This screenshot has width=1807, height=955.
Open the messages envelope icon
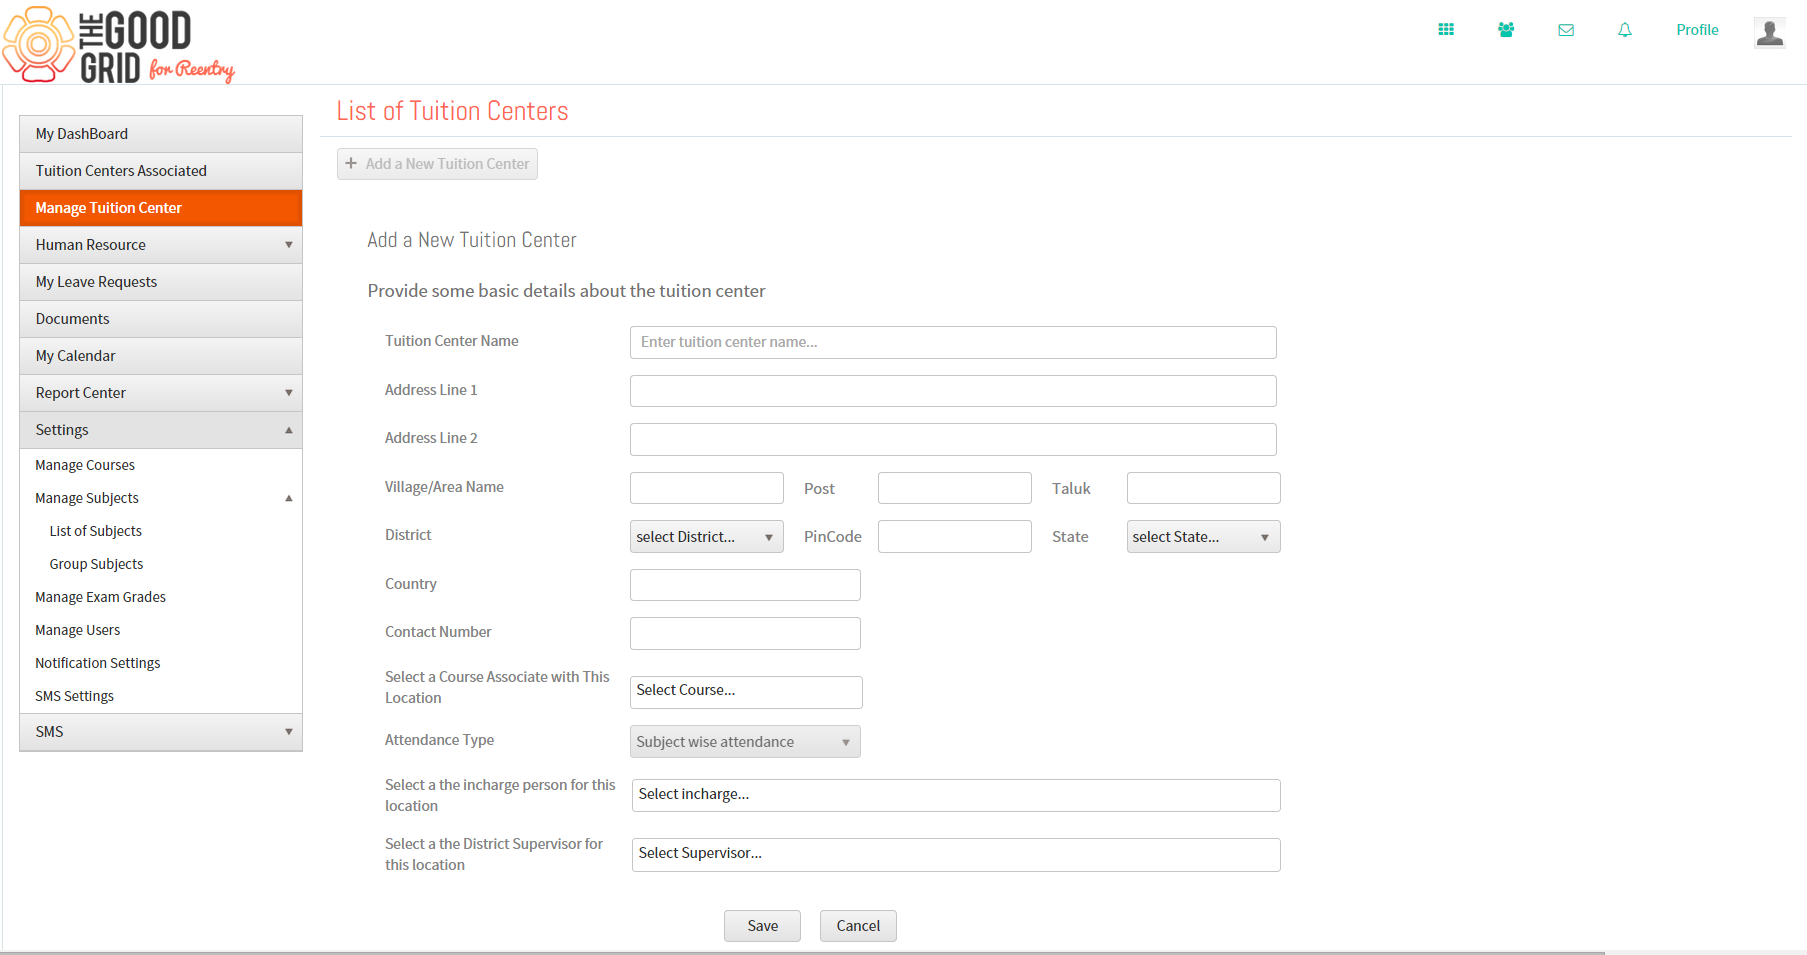(x=1566, y=30)
